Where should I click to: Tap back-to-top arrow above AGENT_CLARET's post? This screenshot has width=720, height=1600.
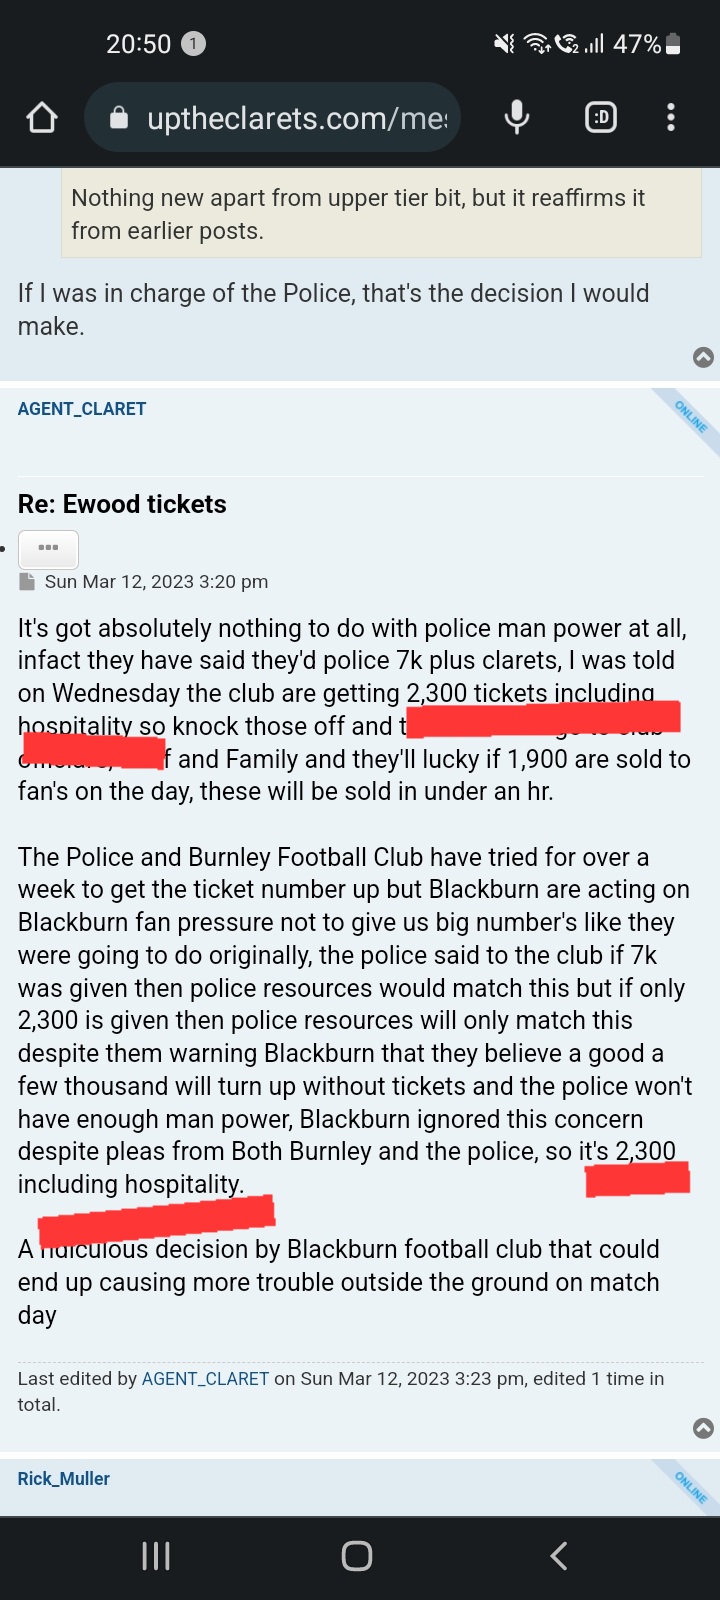[703, 357]
